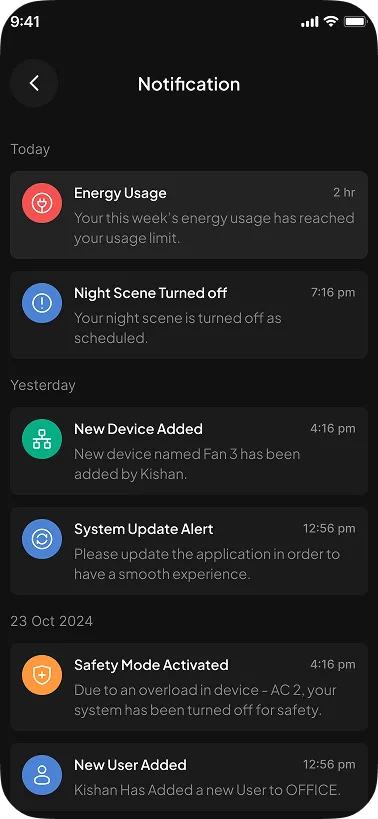The height and width of the screenshot is (819, 378).
Task: Tap the red Energy Usage plug icon
Action: coord(42,203)
